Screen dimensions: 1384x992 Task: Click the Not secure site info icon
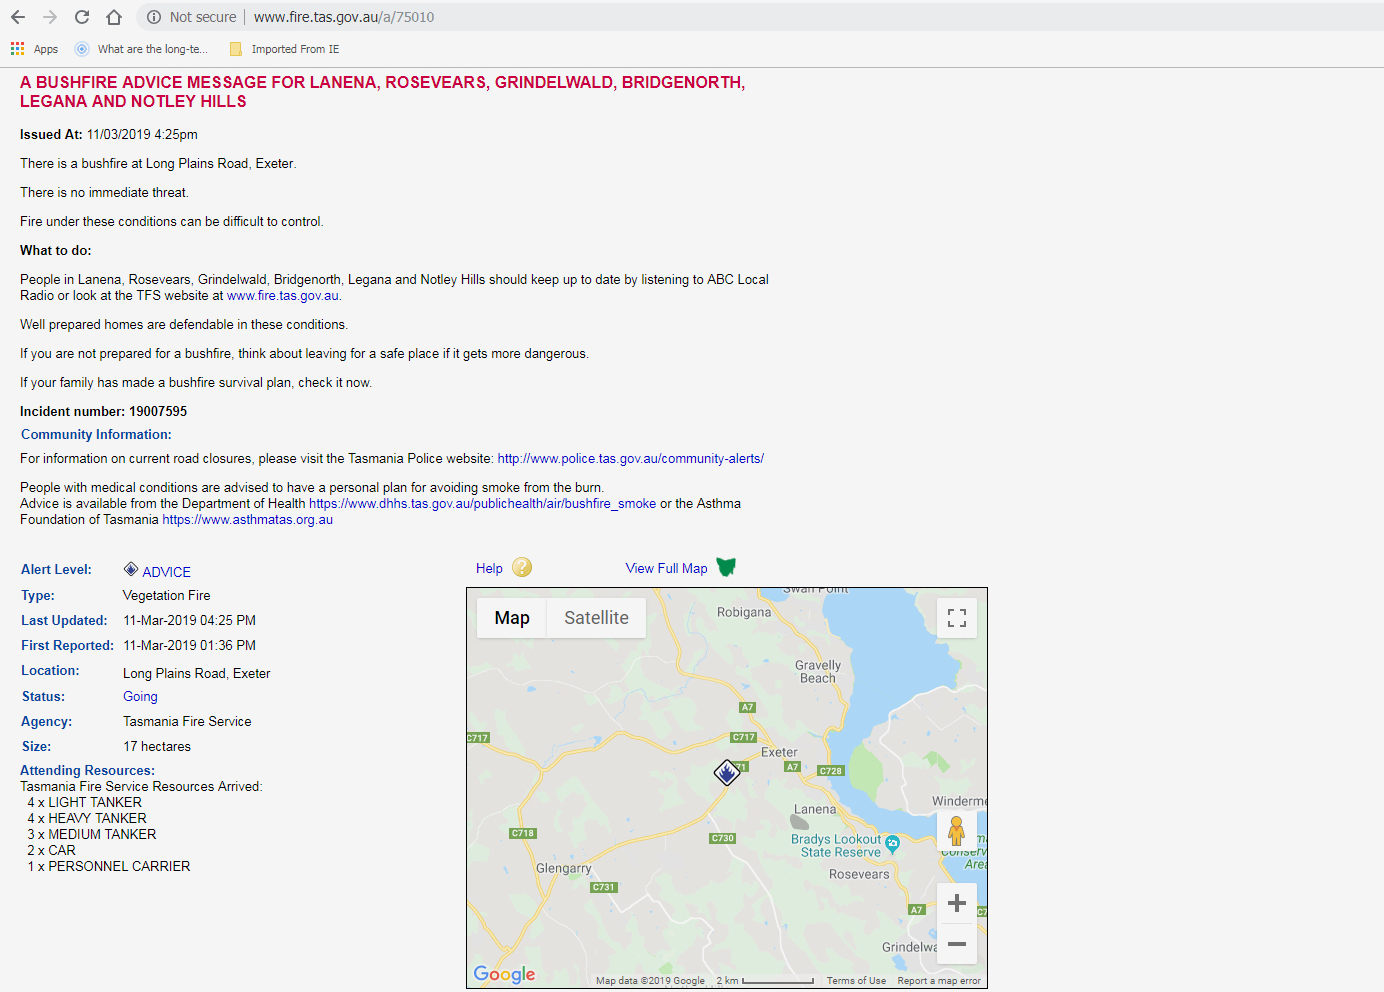154,17
